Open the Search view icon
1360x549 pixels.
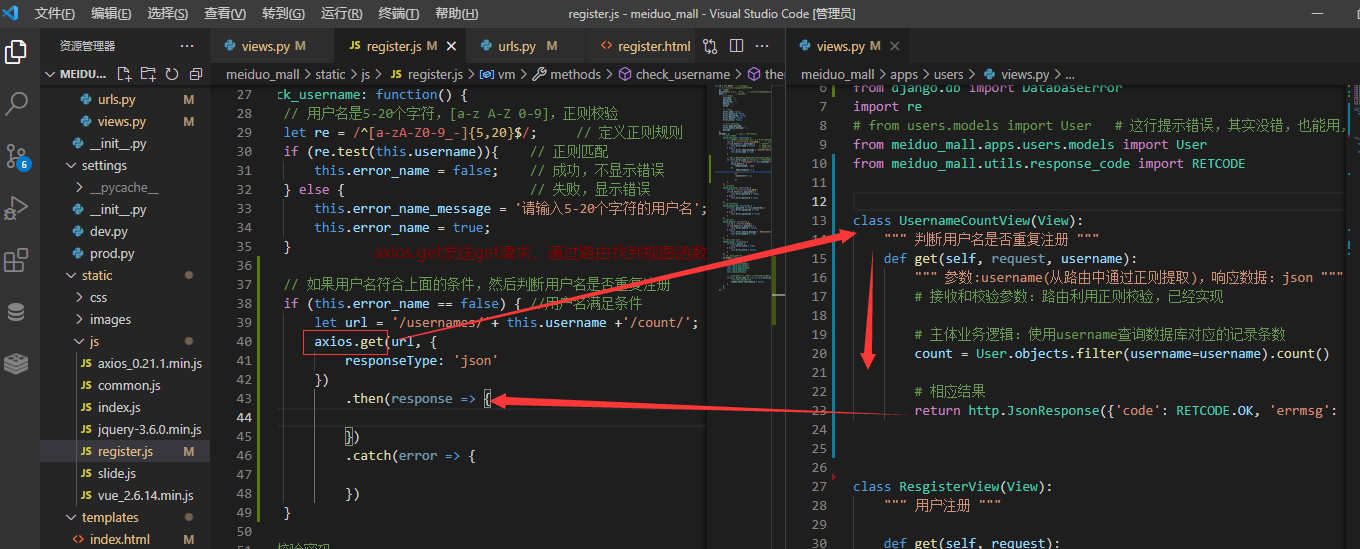(17, 103)
